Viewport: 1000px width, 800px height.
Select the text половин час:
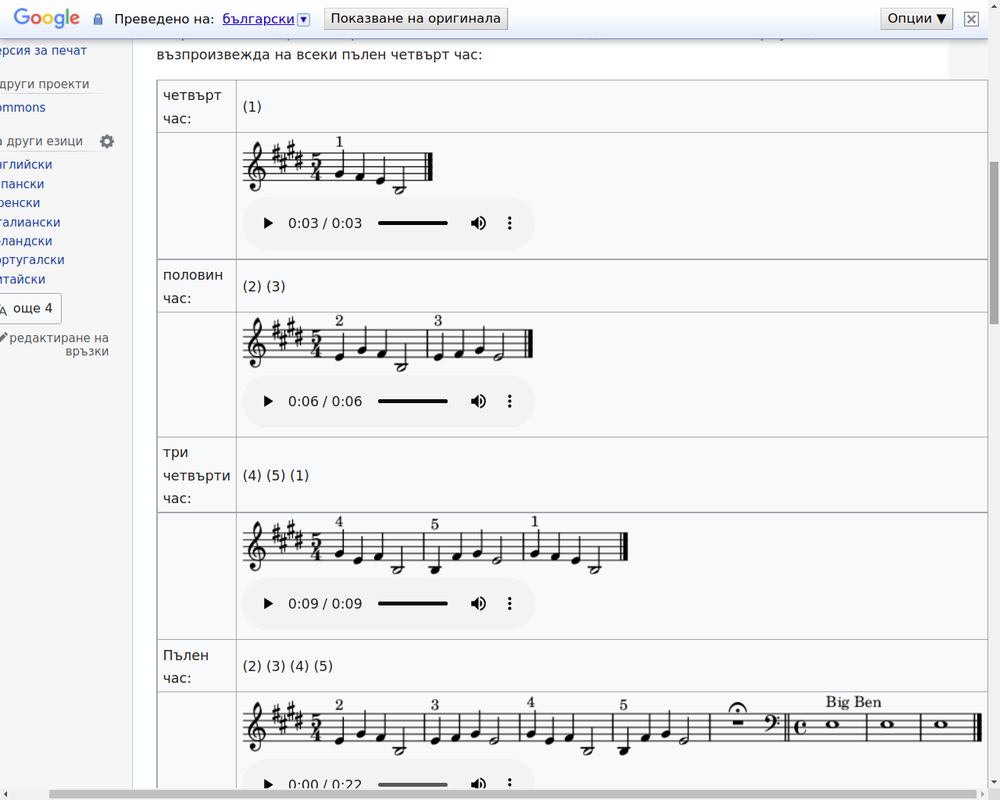[193, 286]
